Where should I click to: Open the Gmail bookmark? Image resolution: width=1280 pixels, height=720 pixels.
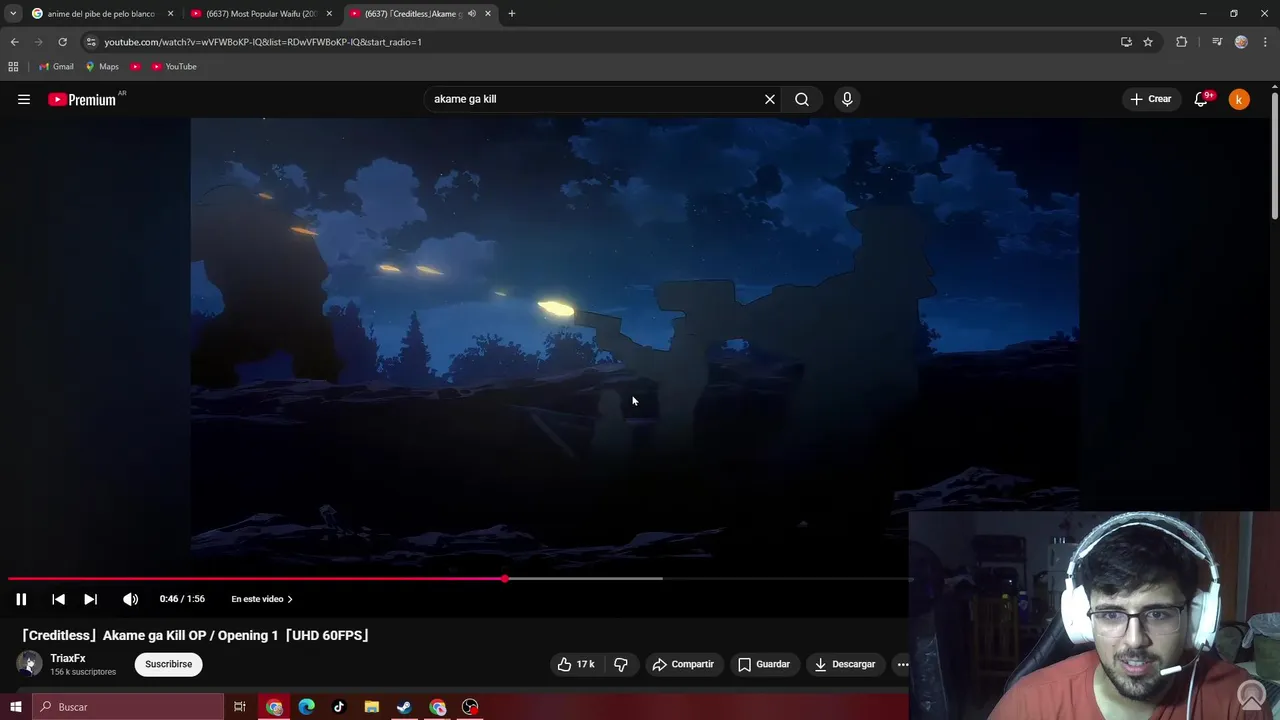56,67
